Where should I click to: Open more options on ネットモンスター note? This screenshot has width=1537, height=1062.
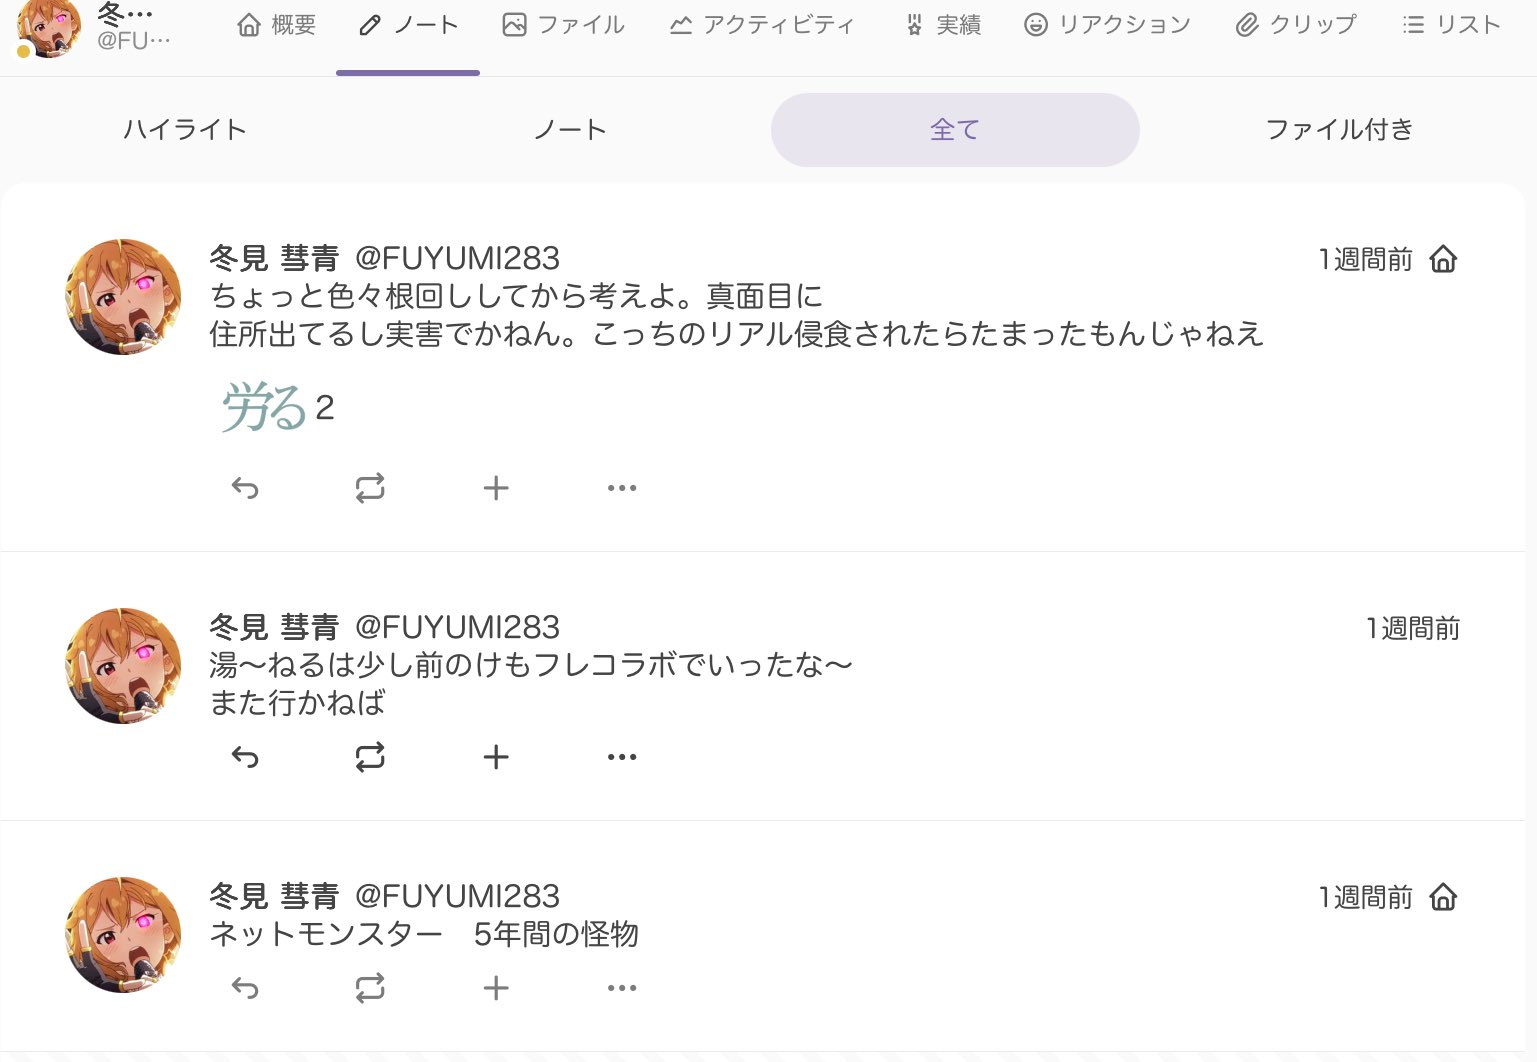621,988
